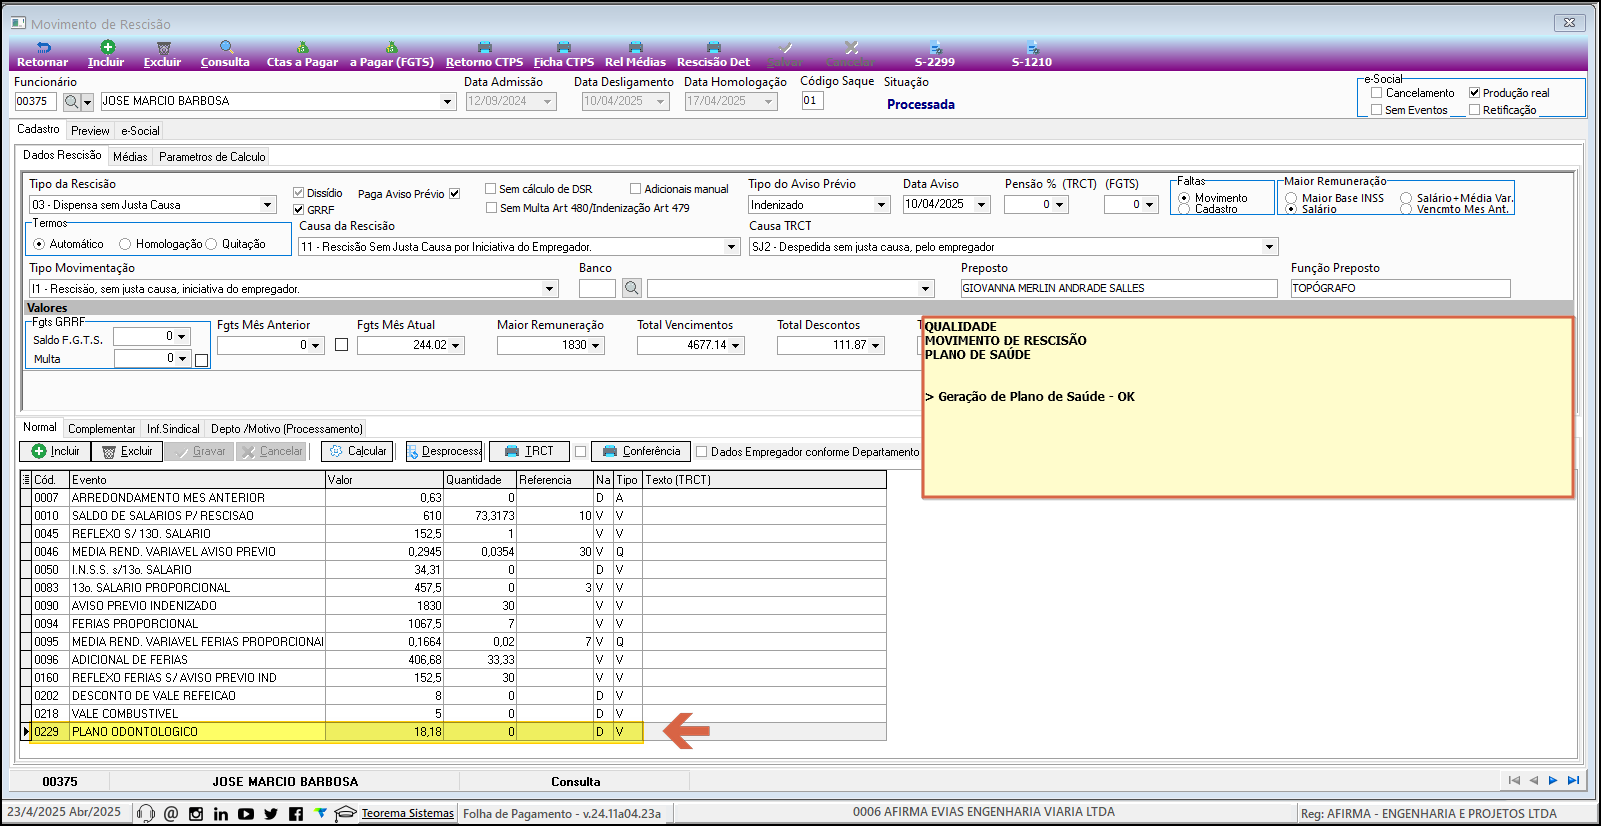Open the Facebook icon in status bar
This screenshot has height=826, width=1601.
(x=296, y=814)
